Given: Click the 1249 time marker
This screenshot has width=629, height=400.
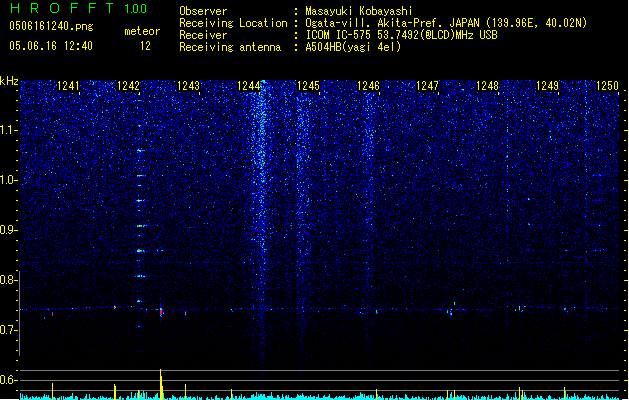Looking at the screenshot, I should pos(548,86).
